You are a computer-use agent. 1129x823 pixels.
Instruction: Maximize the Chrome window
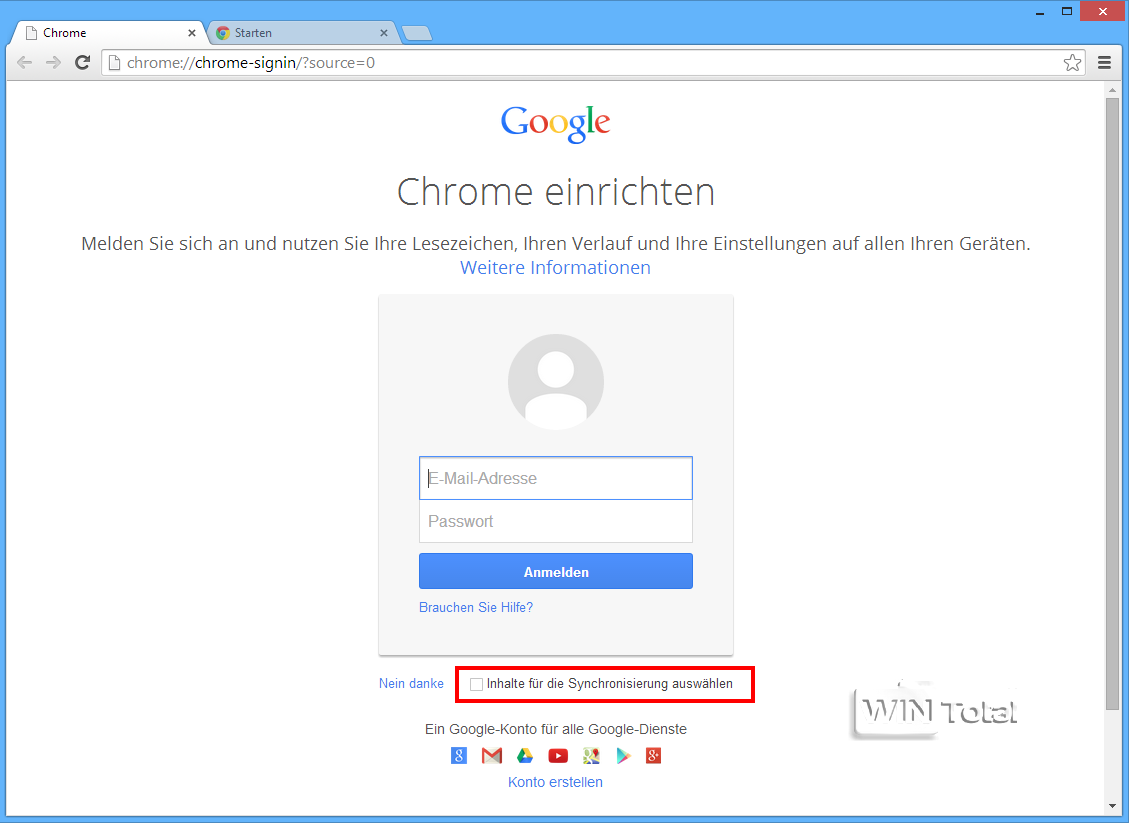[x=1066, y=12]
